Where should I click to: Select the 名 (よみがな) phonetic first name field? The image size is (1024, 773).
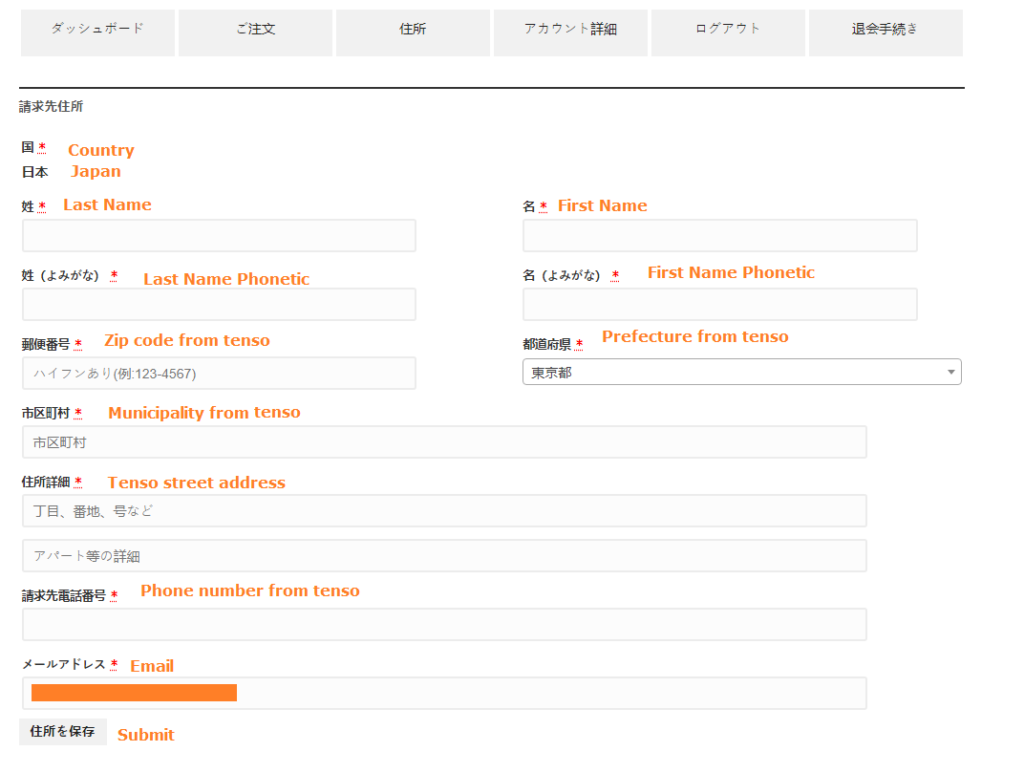719,305
